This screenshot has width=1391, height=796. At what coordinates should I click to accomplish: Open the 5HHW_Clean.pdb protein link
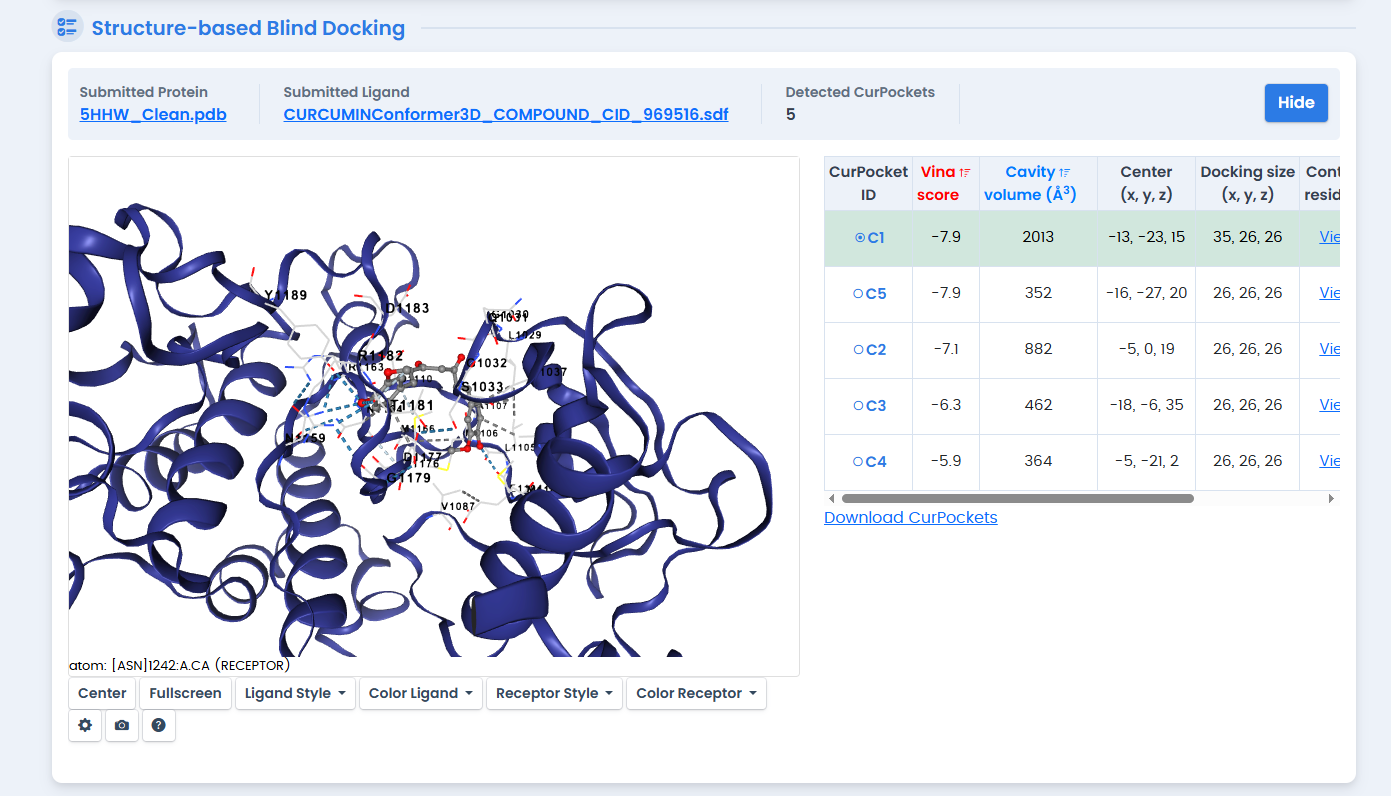pyautogui.click(x=153, y=115)
